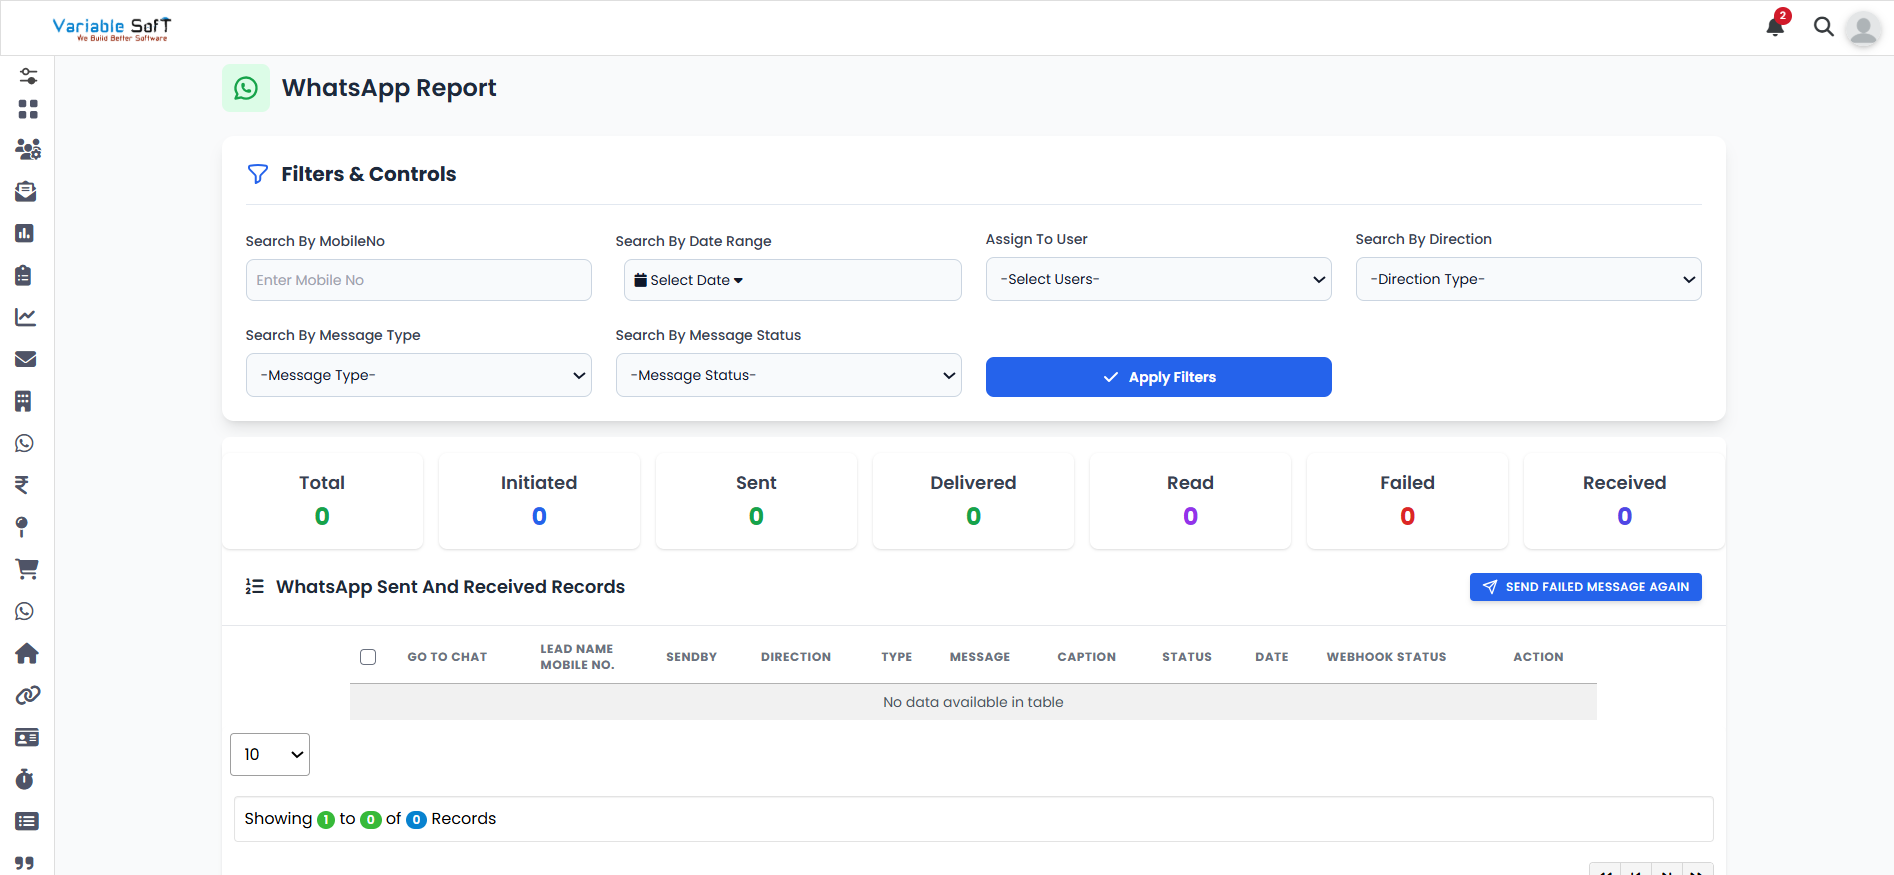Open the Message Type dropdown
The width and height of the screenshot is (1894, 875).
tap(418, 375)
